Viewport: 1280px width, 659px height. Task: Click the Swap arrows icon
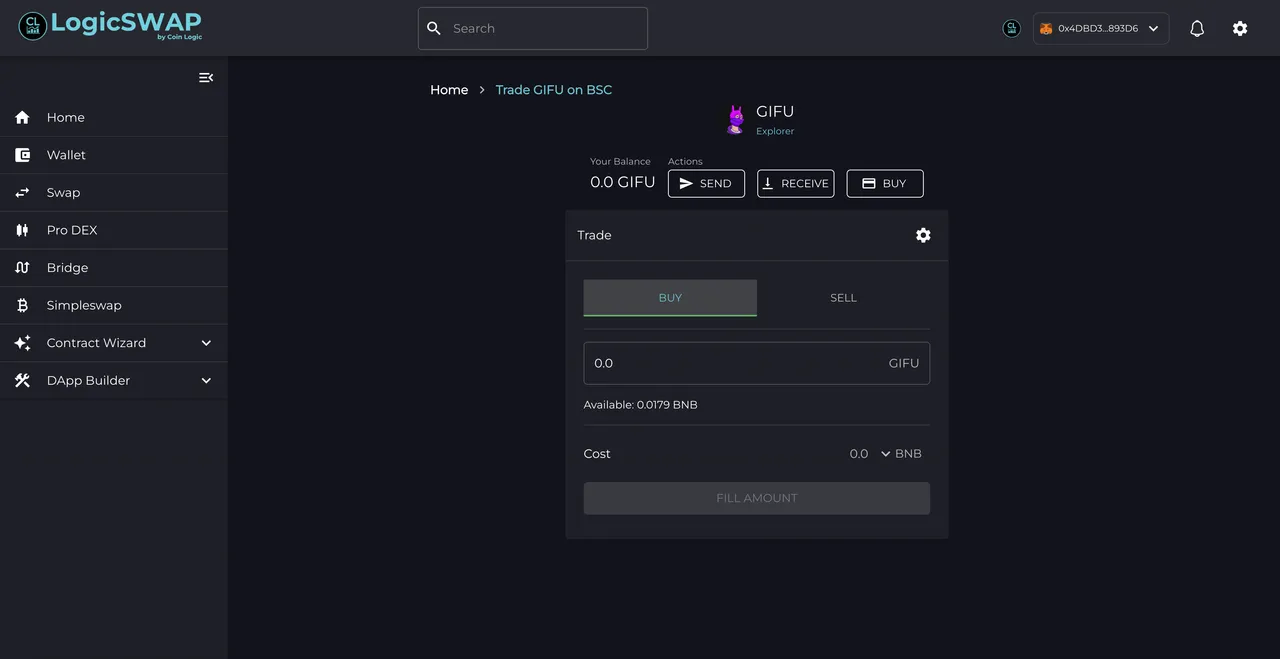pyautogui.click(x=22, y=192)
